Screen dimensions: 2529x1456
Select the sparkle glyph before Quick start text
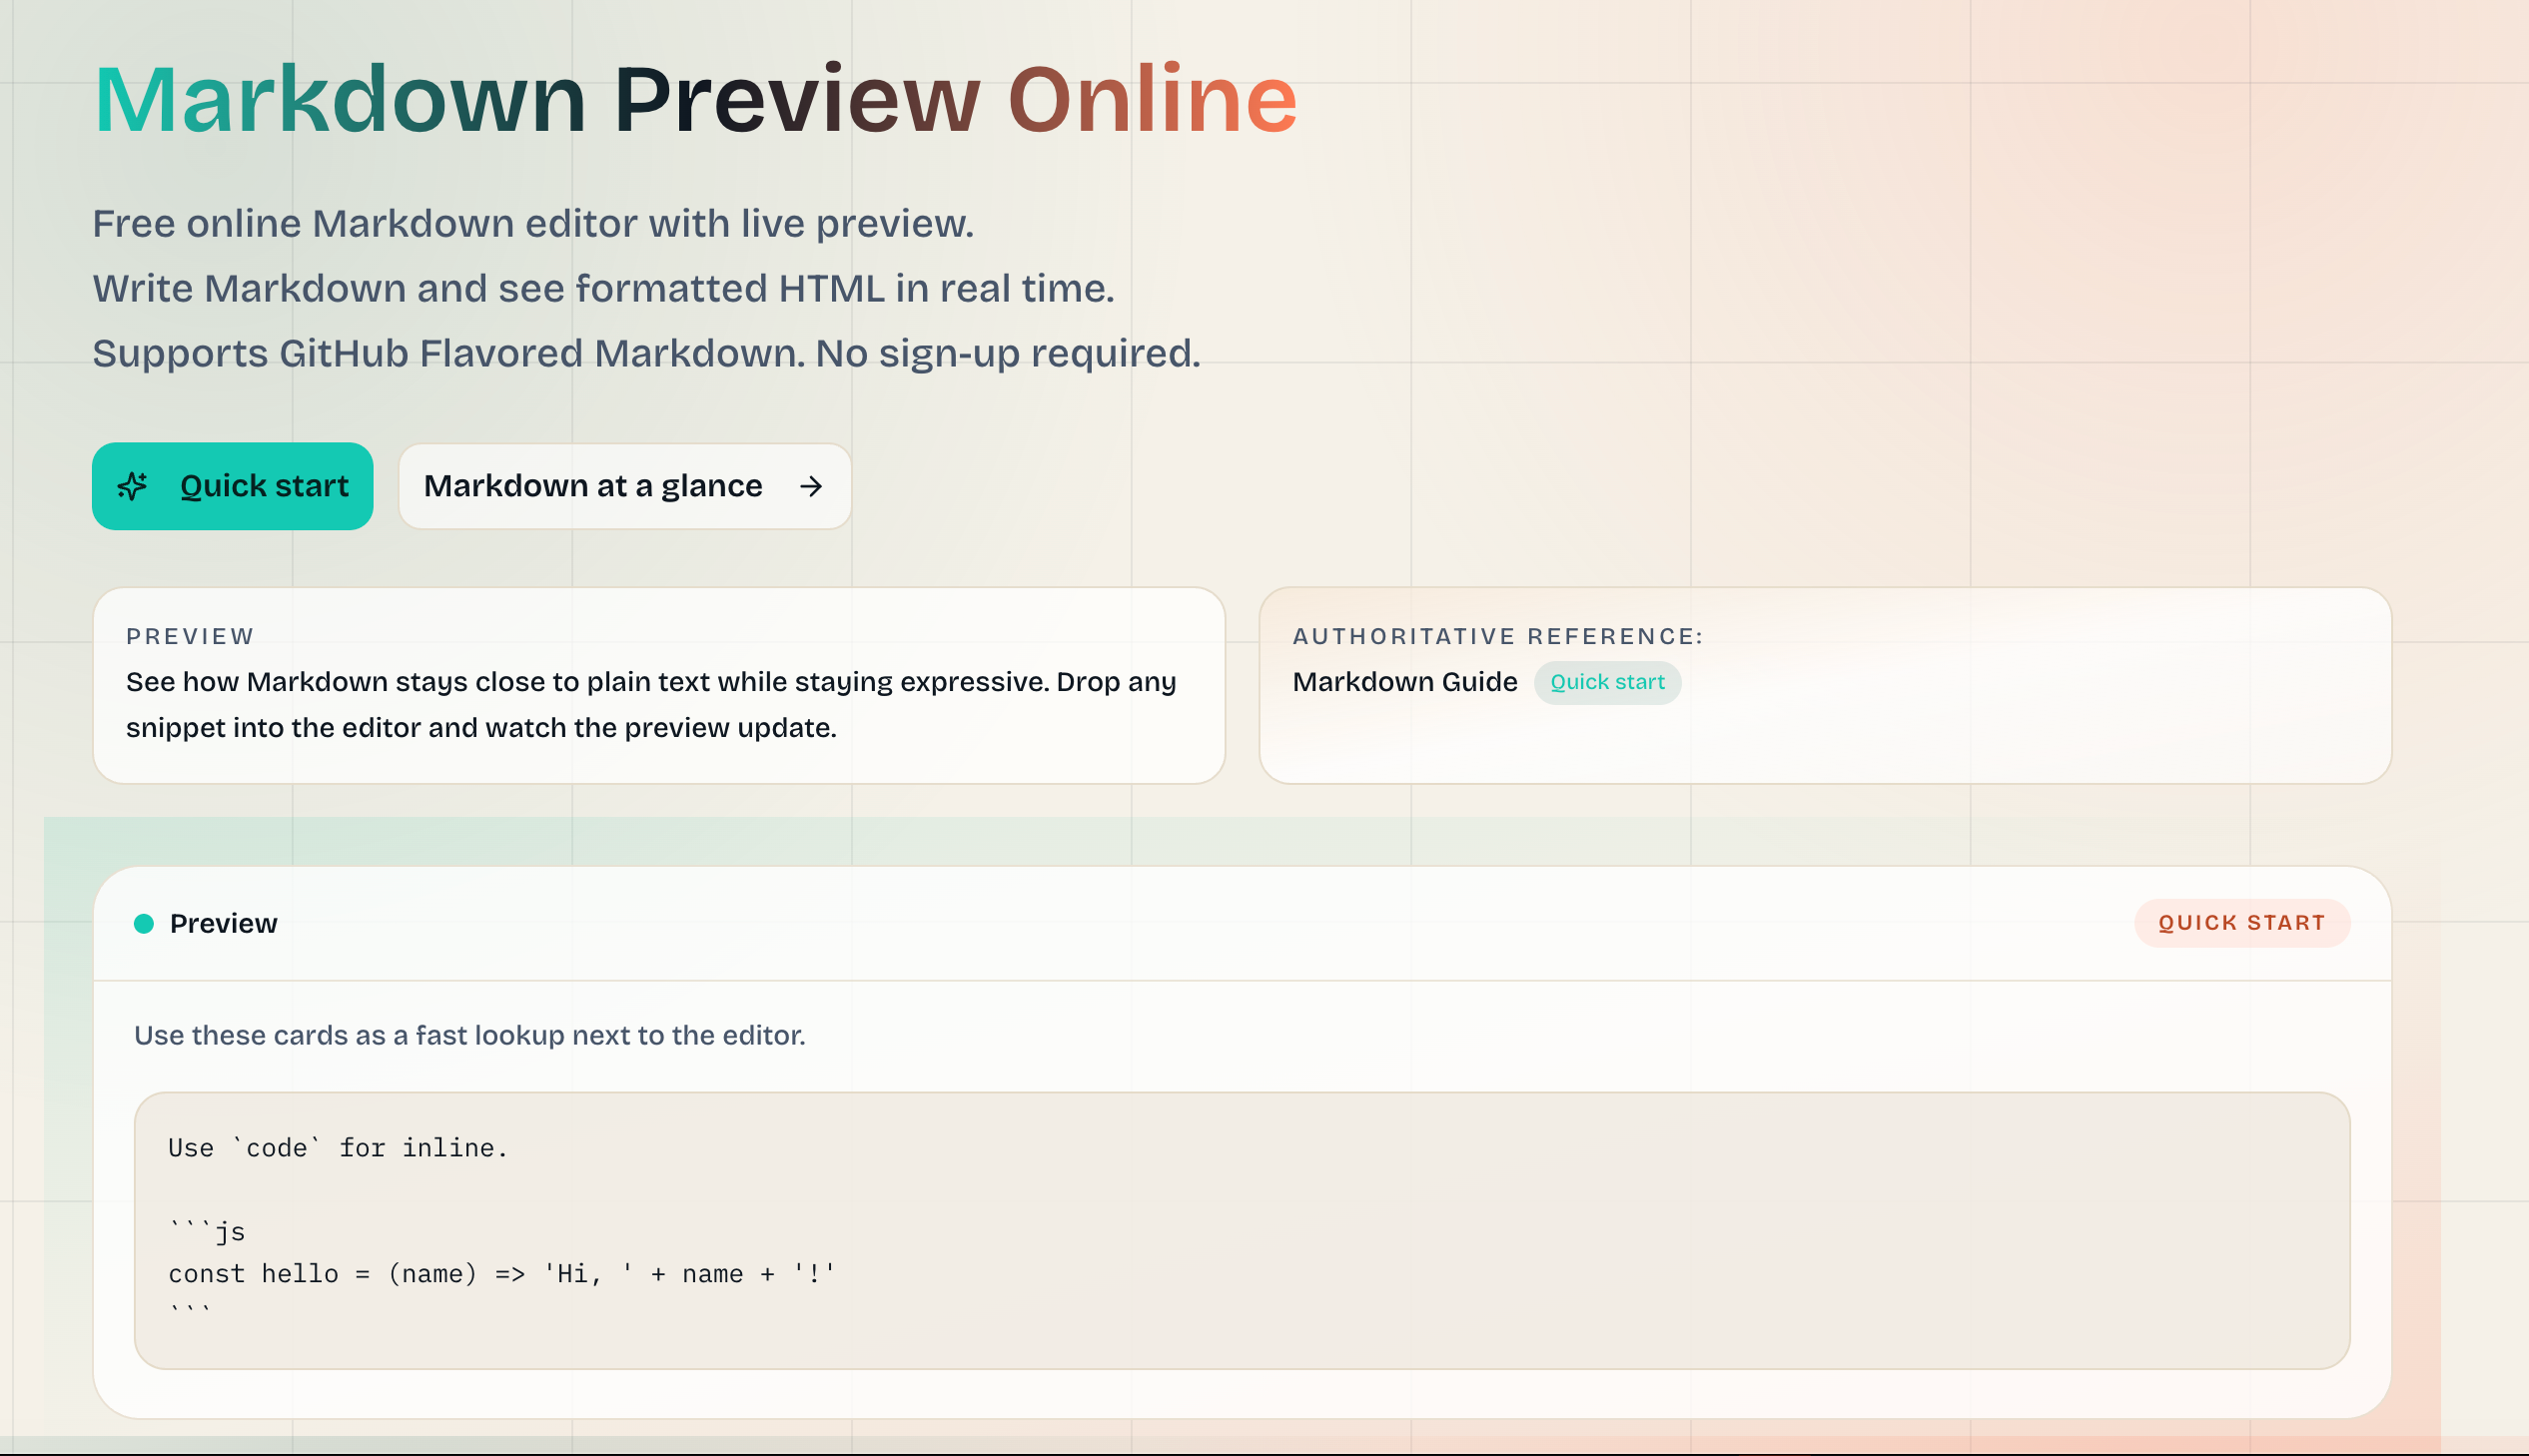[133, 486]
